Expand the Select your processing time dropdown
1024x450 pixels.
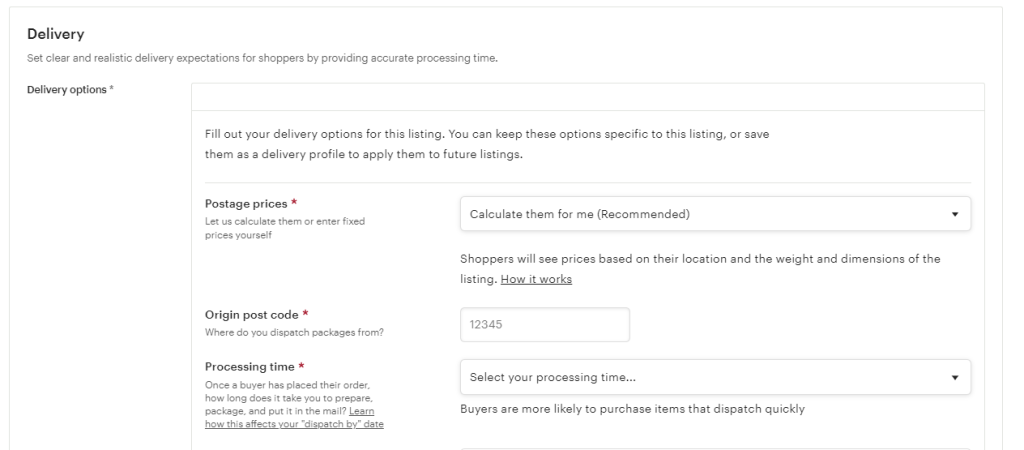715,377
